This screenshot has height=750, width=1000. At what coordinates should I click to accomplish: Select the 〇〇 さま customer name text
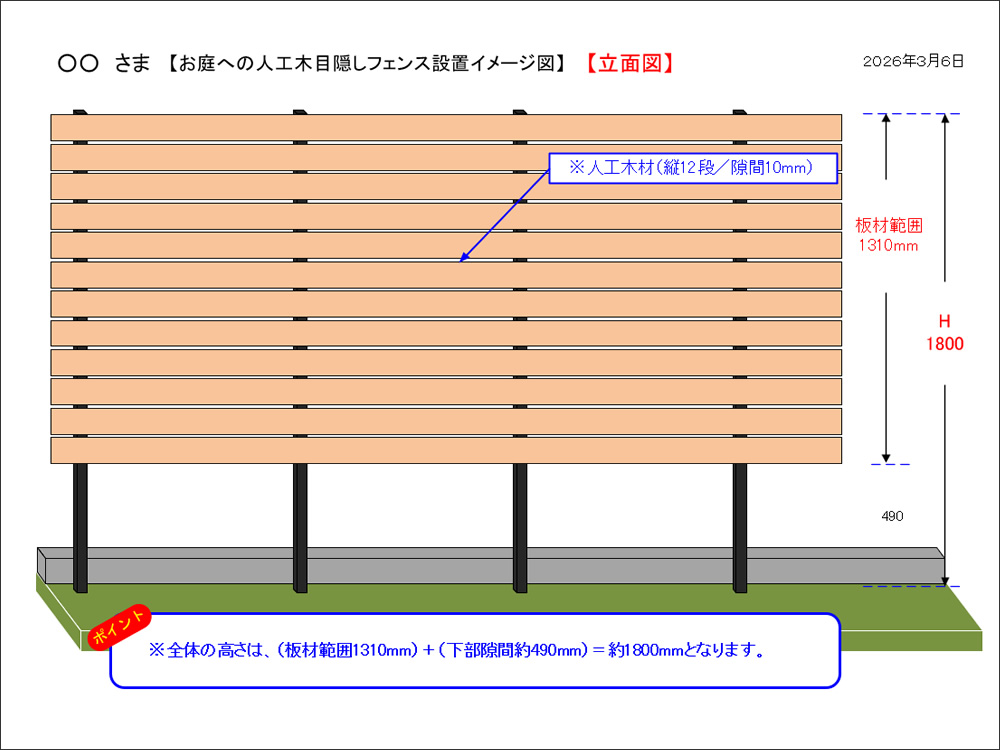[x=104, y=63]
